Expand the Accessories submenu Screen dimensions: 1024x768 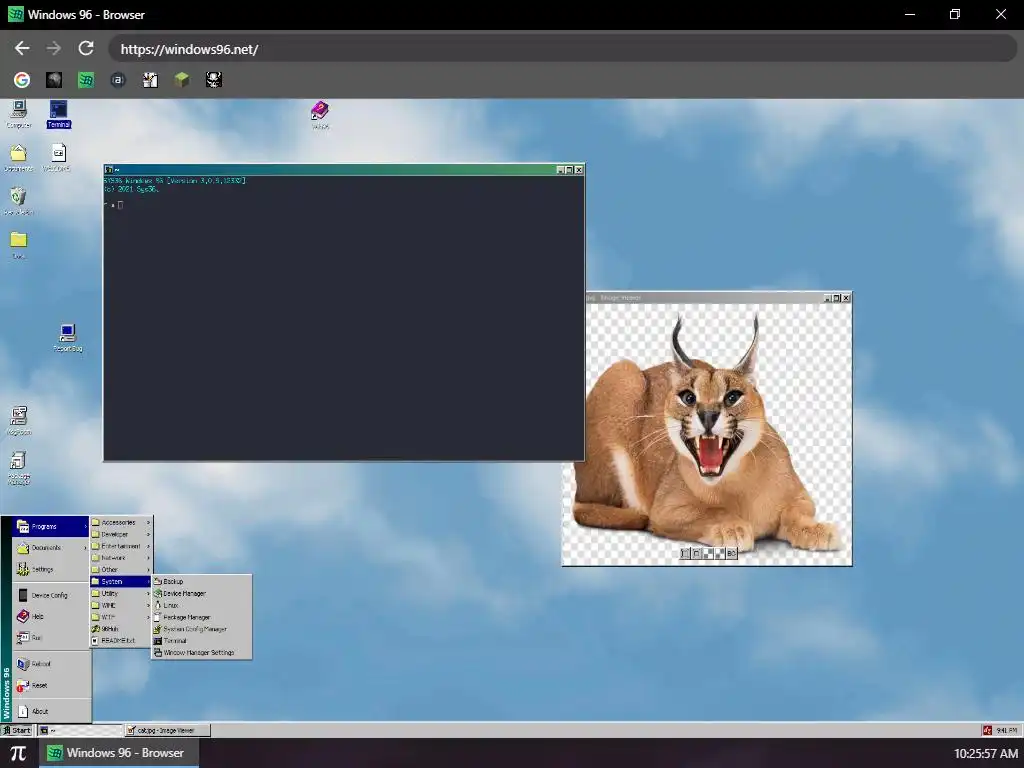121,522
